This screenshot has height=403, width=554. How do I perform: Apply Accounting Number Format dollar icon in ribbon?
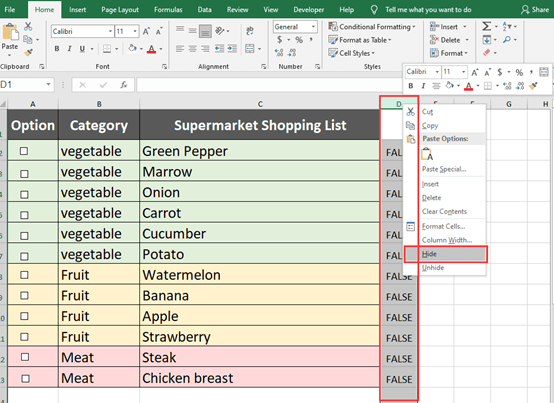(279, 40)
